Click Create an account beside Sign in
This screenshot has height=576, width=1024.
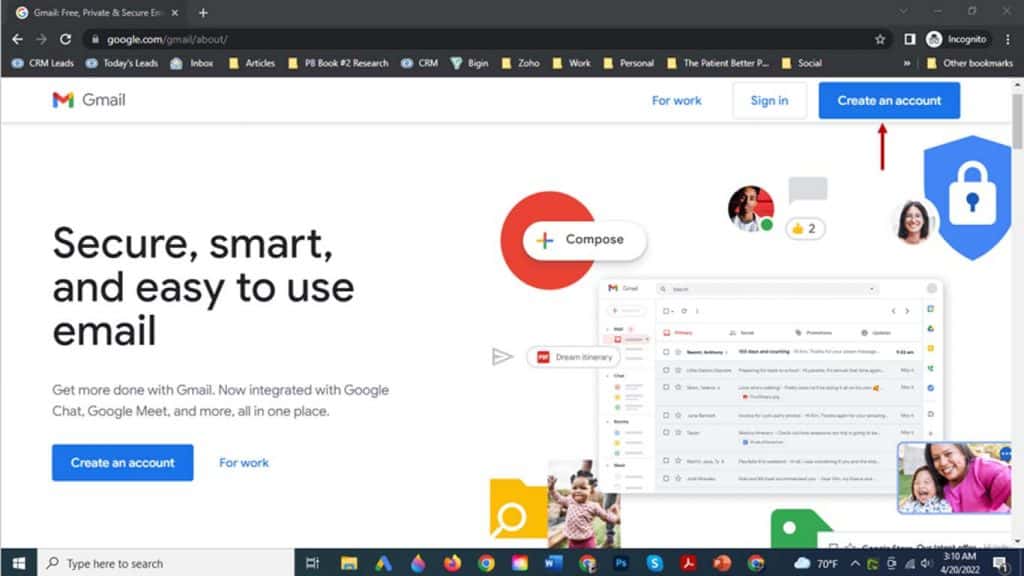889,101
